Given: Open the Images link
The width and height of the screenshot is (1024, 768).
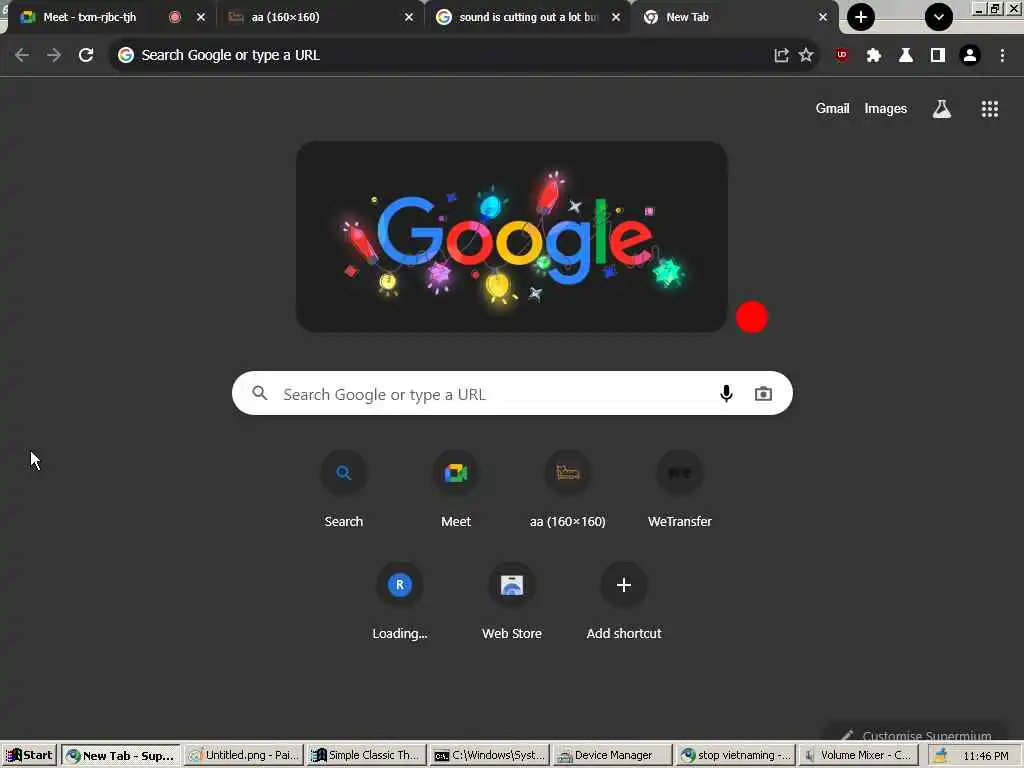Looking at the screenshot, I should [886, 109].
